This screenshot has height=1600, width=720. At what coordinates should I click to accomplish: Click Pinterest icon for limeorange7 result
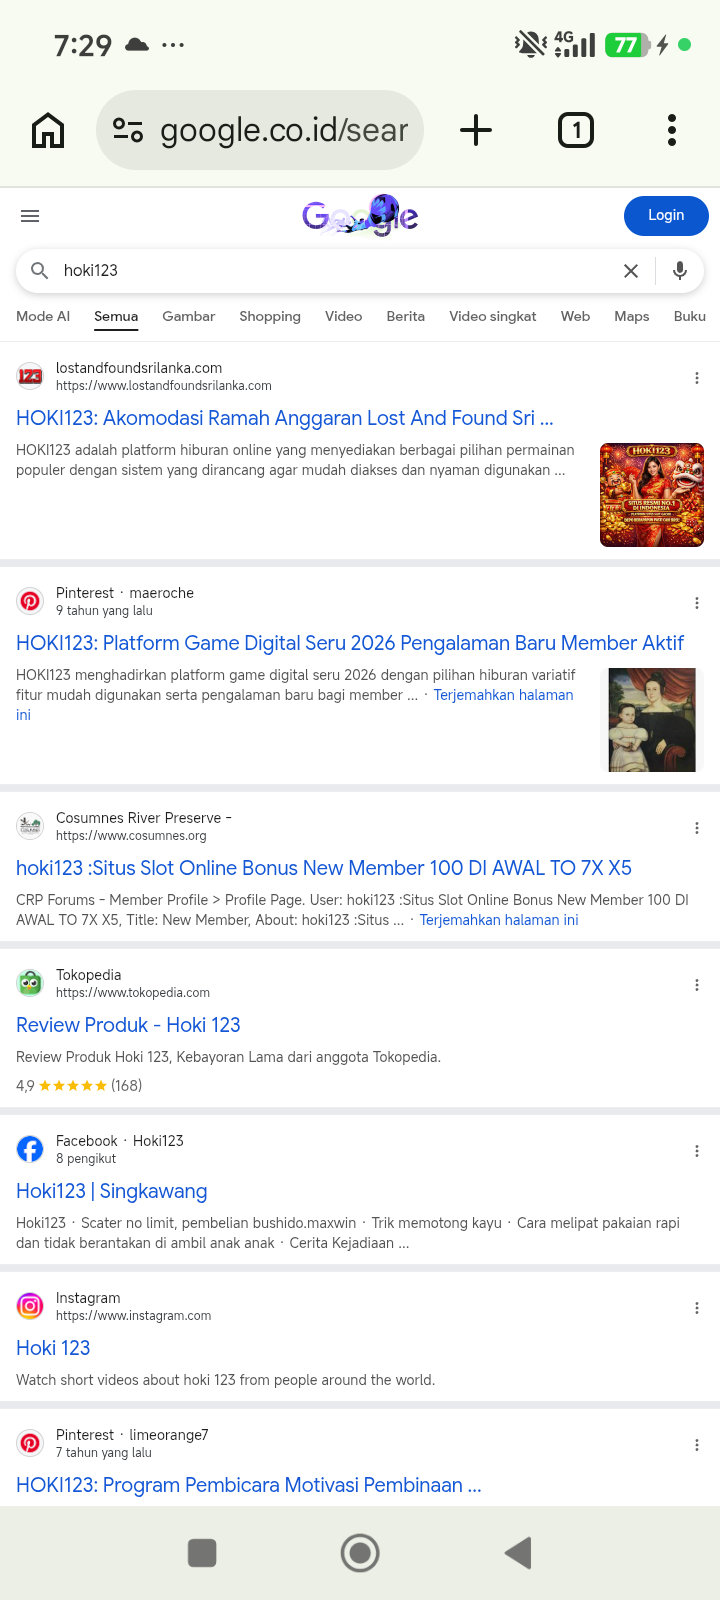click(x=30, y=1443)
